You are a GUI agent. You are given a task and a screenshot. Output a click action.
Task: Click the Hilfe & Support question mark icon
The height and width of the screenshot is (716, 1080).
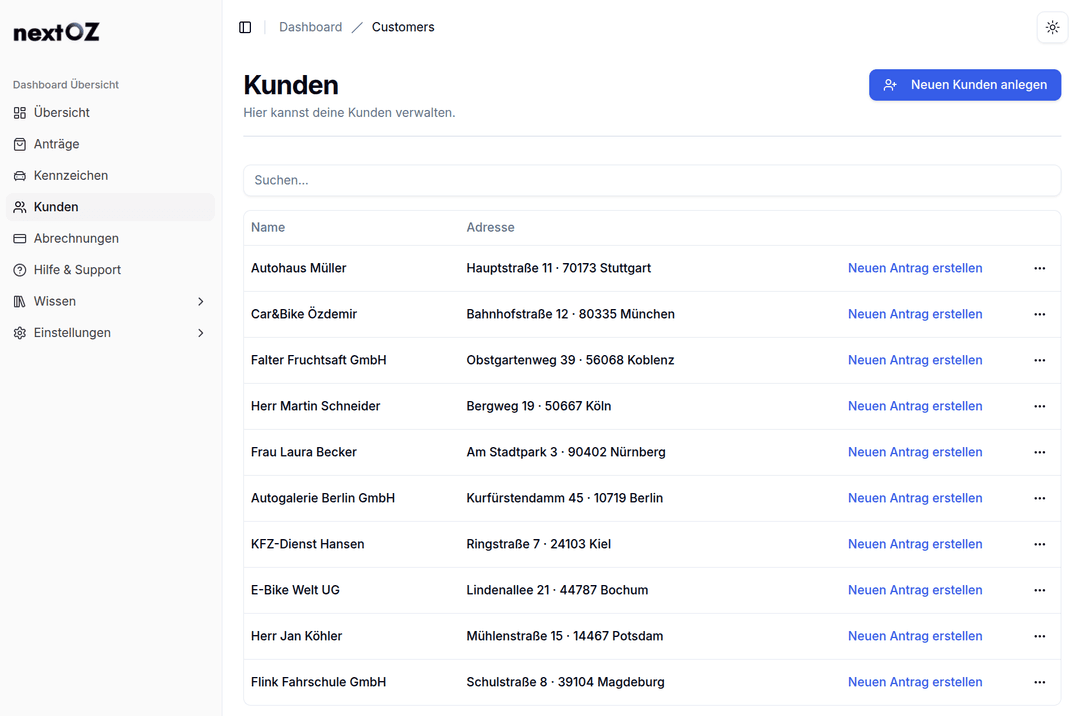pos(20,269)
